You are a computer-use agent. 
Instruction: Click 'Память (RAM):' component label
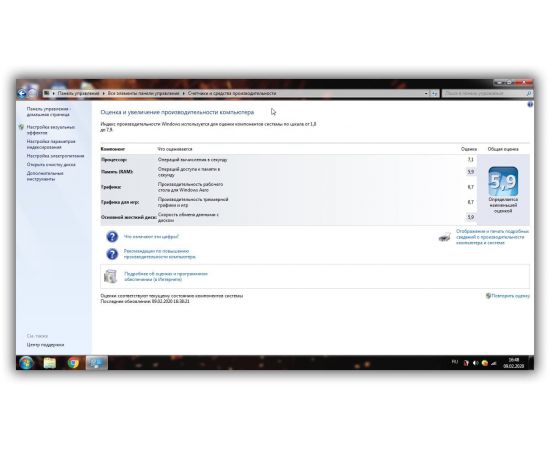tap(117, 172)
